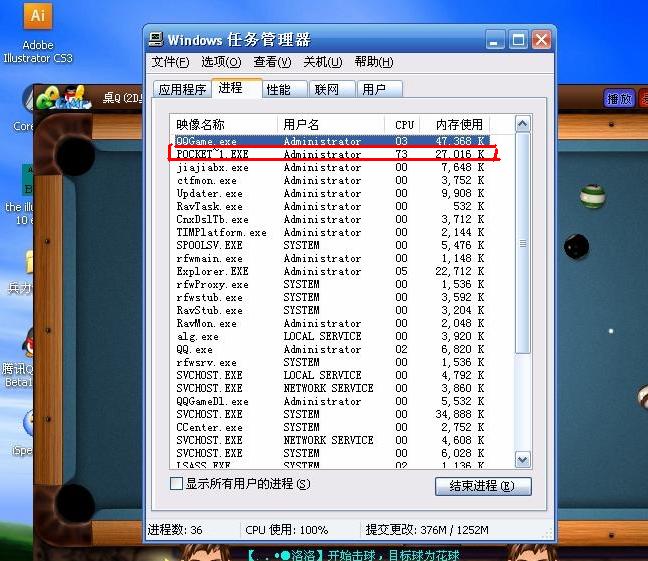Image resolution: width=648 pixels, height=561 pixels.
Task: Switch to the 应用程序 tab
Action: (182, 89)
